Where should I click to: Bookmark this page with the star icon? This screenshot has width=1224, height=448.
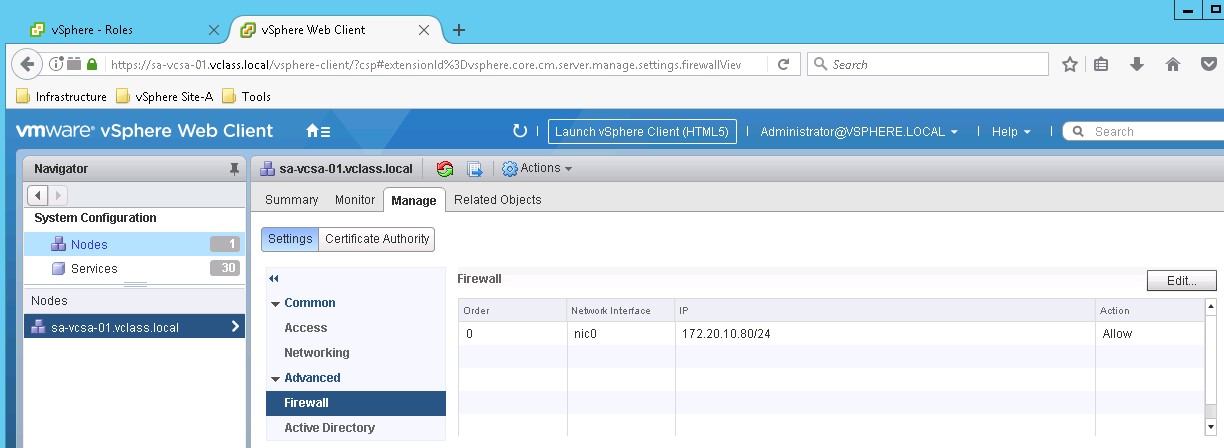(1069, 64)
